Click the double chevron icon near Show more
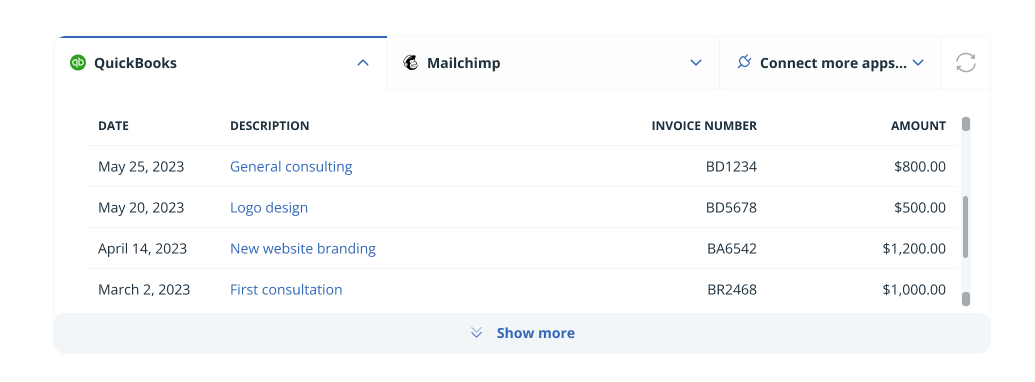 tap(477, 333)
